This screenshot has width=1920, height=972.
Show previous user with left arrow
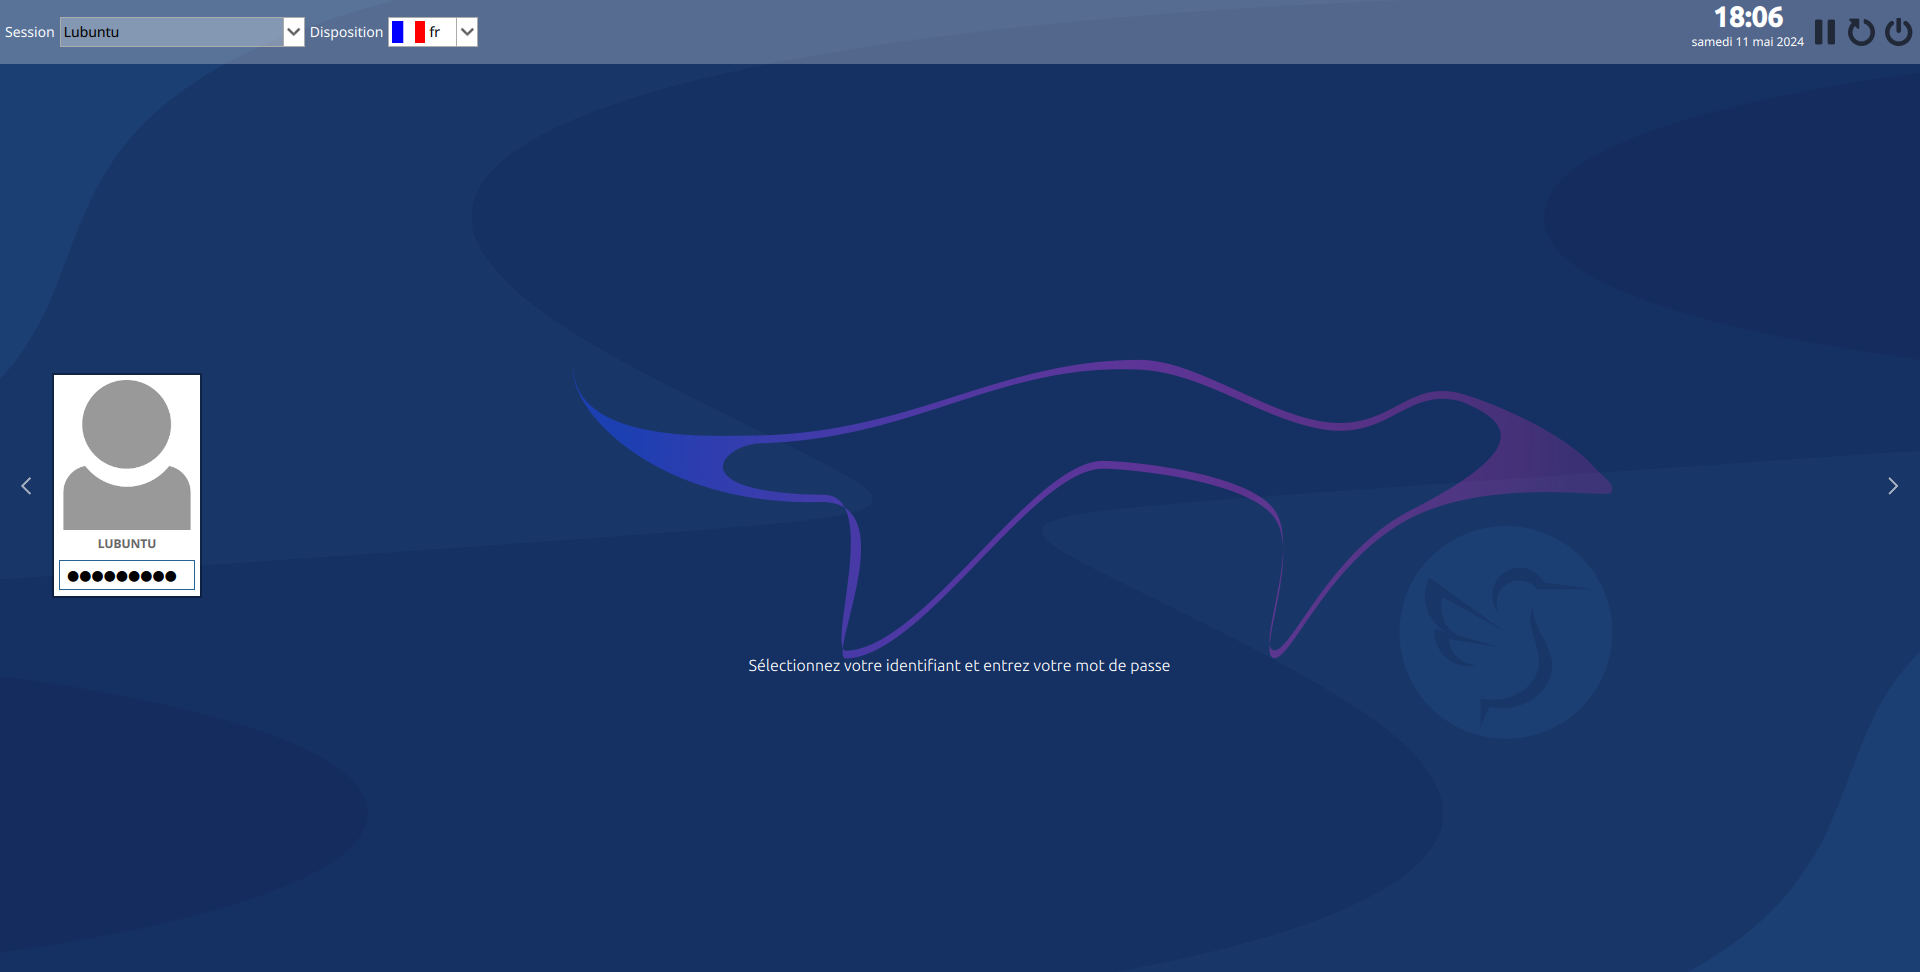click(27, 486)
